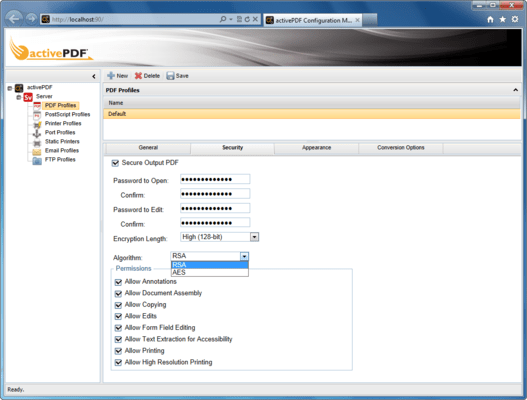This screenshot has height=400, width=527.
Task: Switch to the Appearance tab
Action: pyautogui.click(x=317, y=148)
